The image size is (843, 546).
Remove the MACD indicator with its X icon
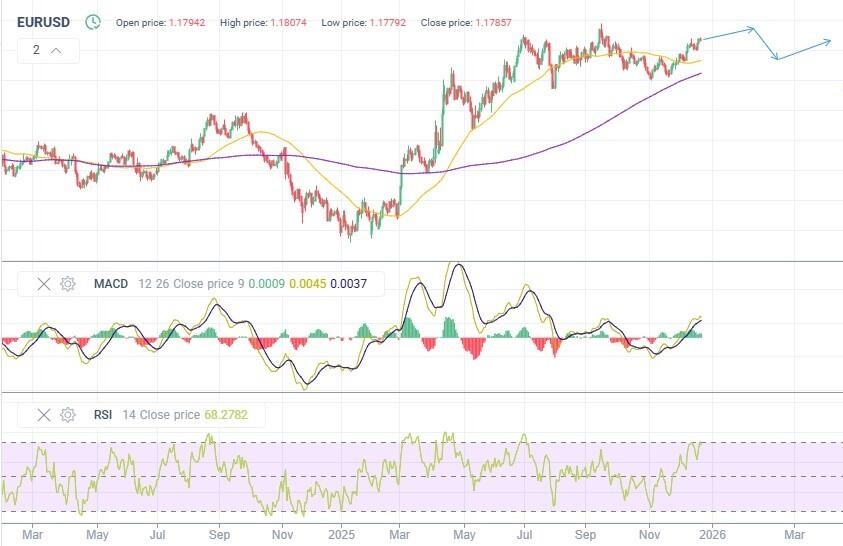43,284
